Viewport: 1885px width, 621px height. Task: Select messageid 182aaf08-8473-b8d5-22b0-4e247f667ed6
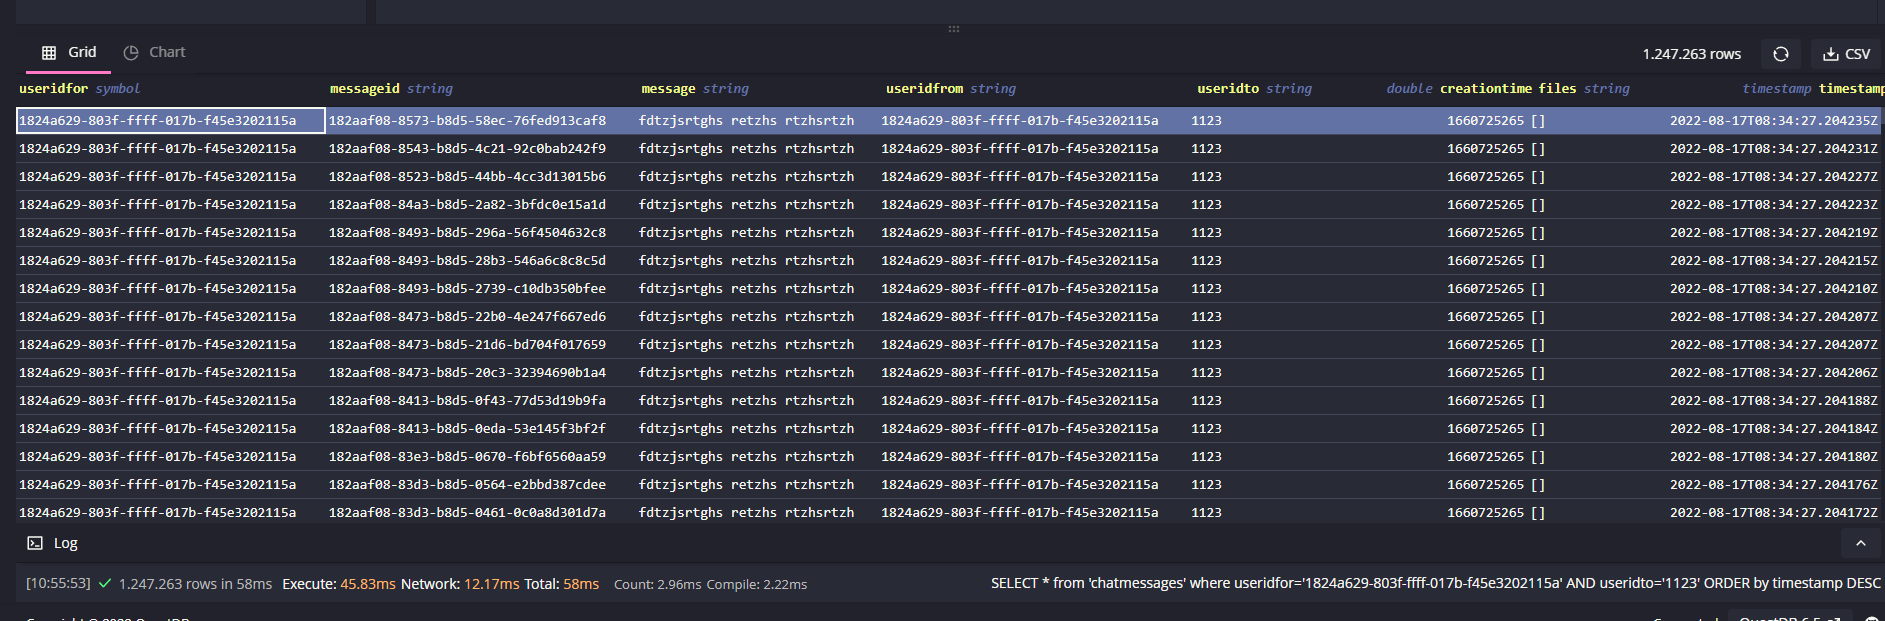click(467, 316)
